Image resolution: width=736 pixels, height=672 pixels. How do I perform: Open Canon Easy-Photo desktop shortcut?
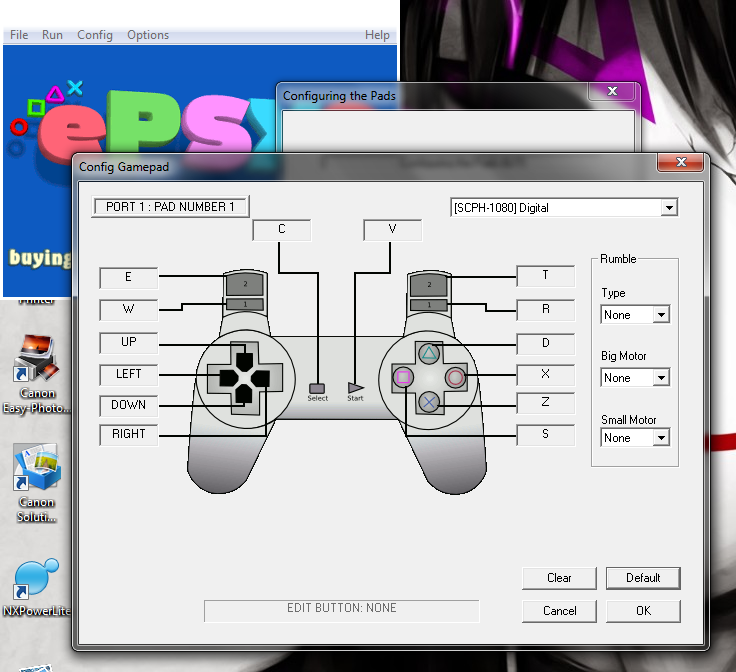coord(36,374)
